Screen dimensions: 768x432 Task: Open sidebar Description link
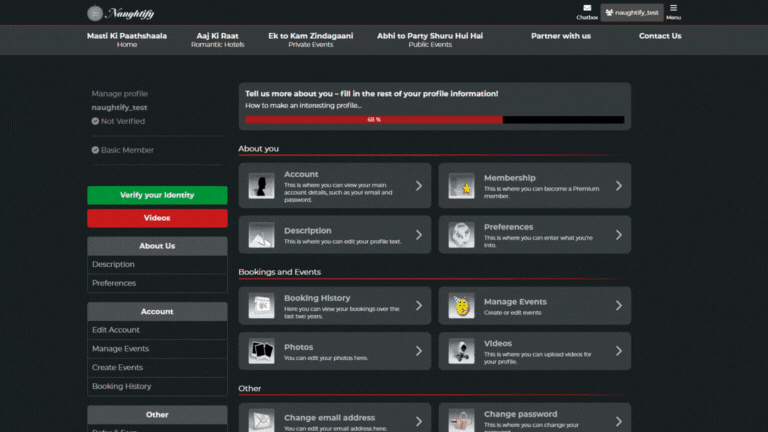pos(157,264)
